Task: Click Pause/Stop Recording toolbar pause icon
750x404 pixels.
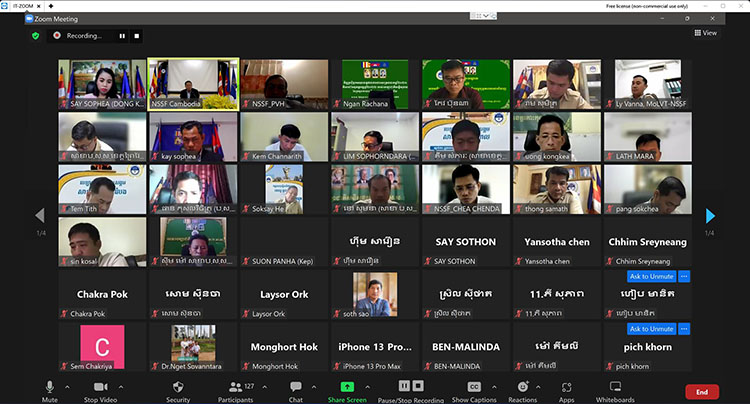Action: coord(404,386)
